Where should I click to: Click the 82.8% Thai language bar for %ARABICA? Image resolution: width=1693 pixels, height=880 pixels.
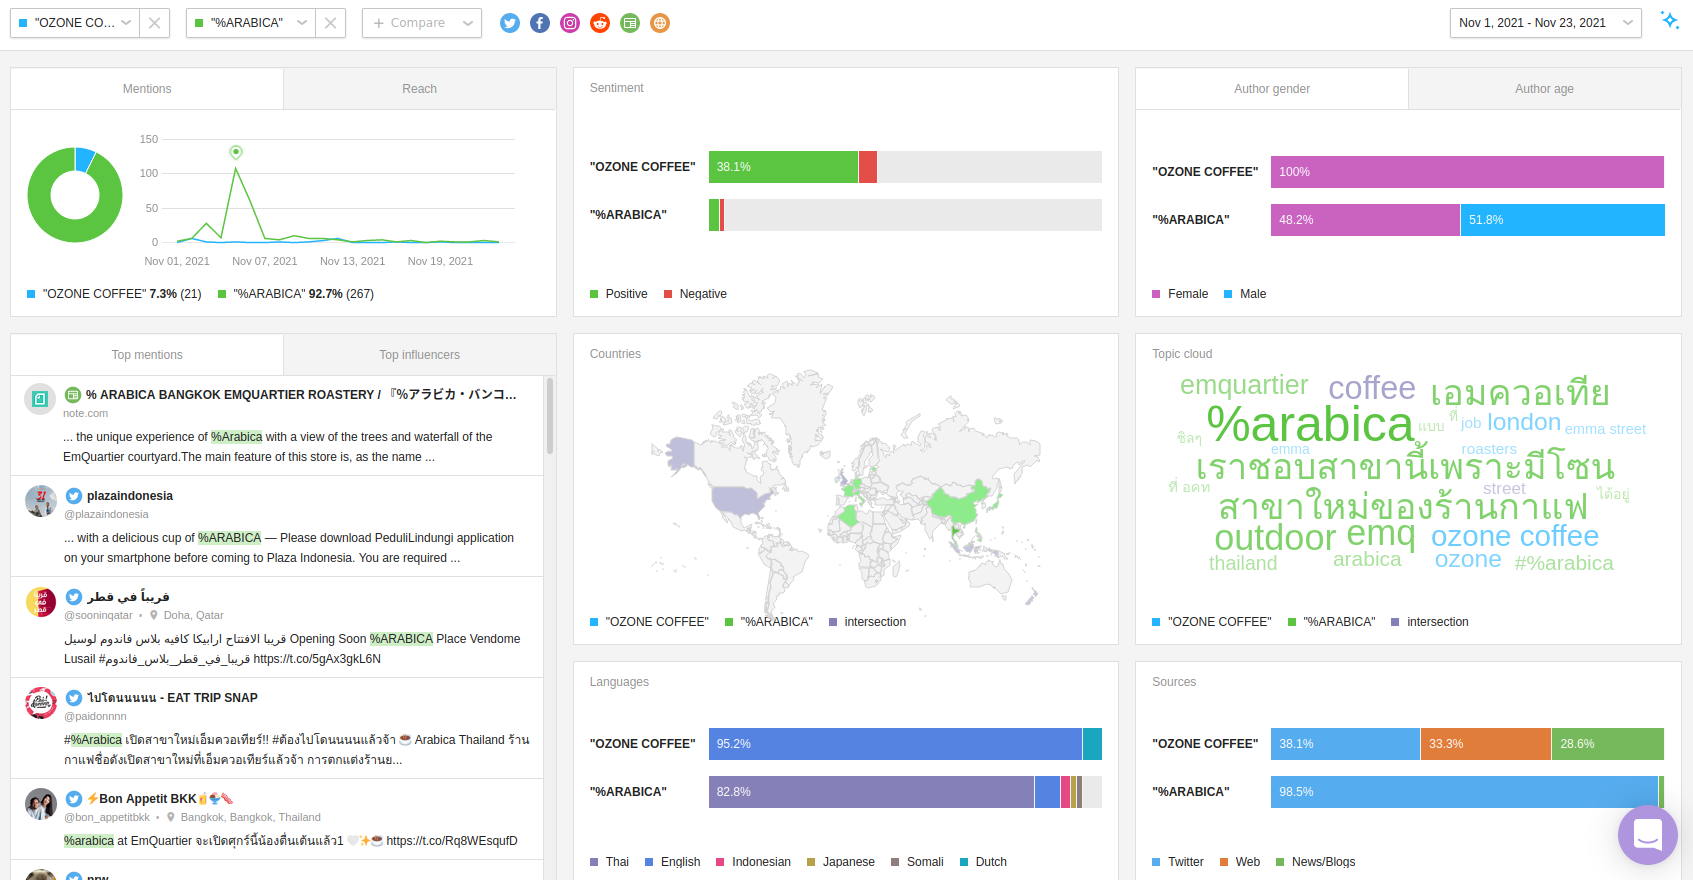point(871,792)
